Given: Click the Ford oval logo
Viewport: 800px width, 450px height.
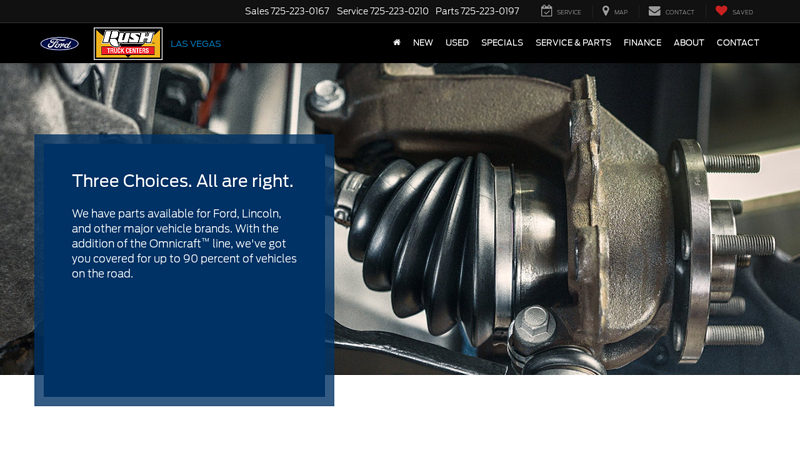Looking at the screenshot, I should 60,44.
